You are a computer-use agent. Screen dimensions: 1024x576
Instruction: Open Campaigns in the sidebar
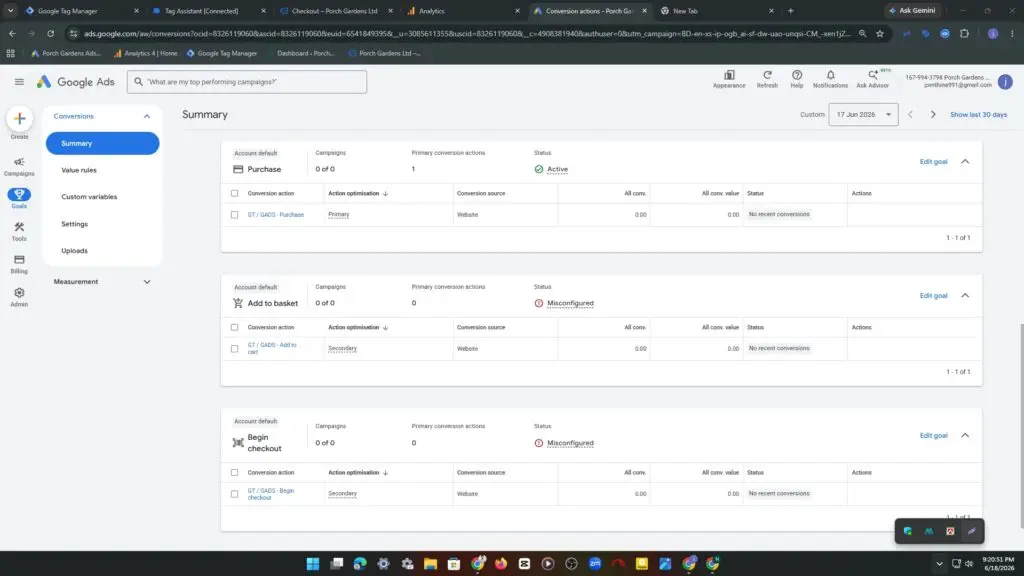tap(19, 167)
